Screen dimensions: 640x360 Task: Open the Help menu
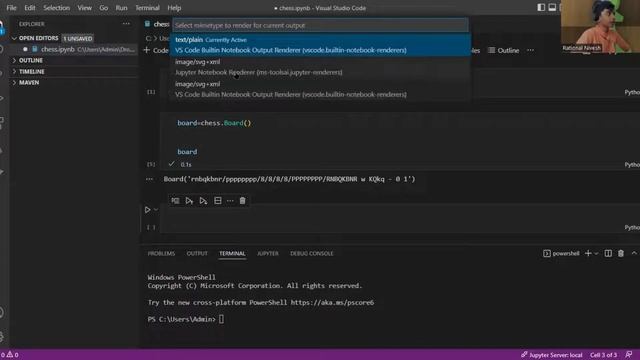[x=174, y=8]
